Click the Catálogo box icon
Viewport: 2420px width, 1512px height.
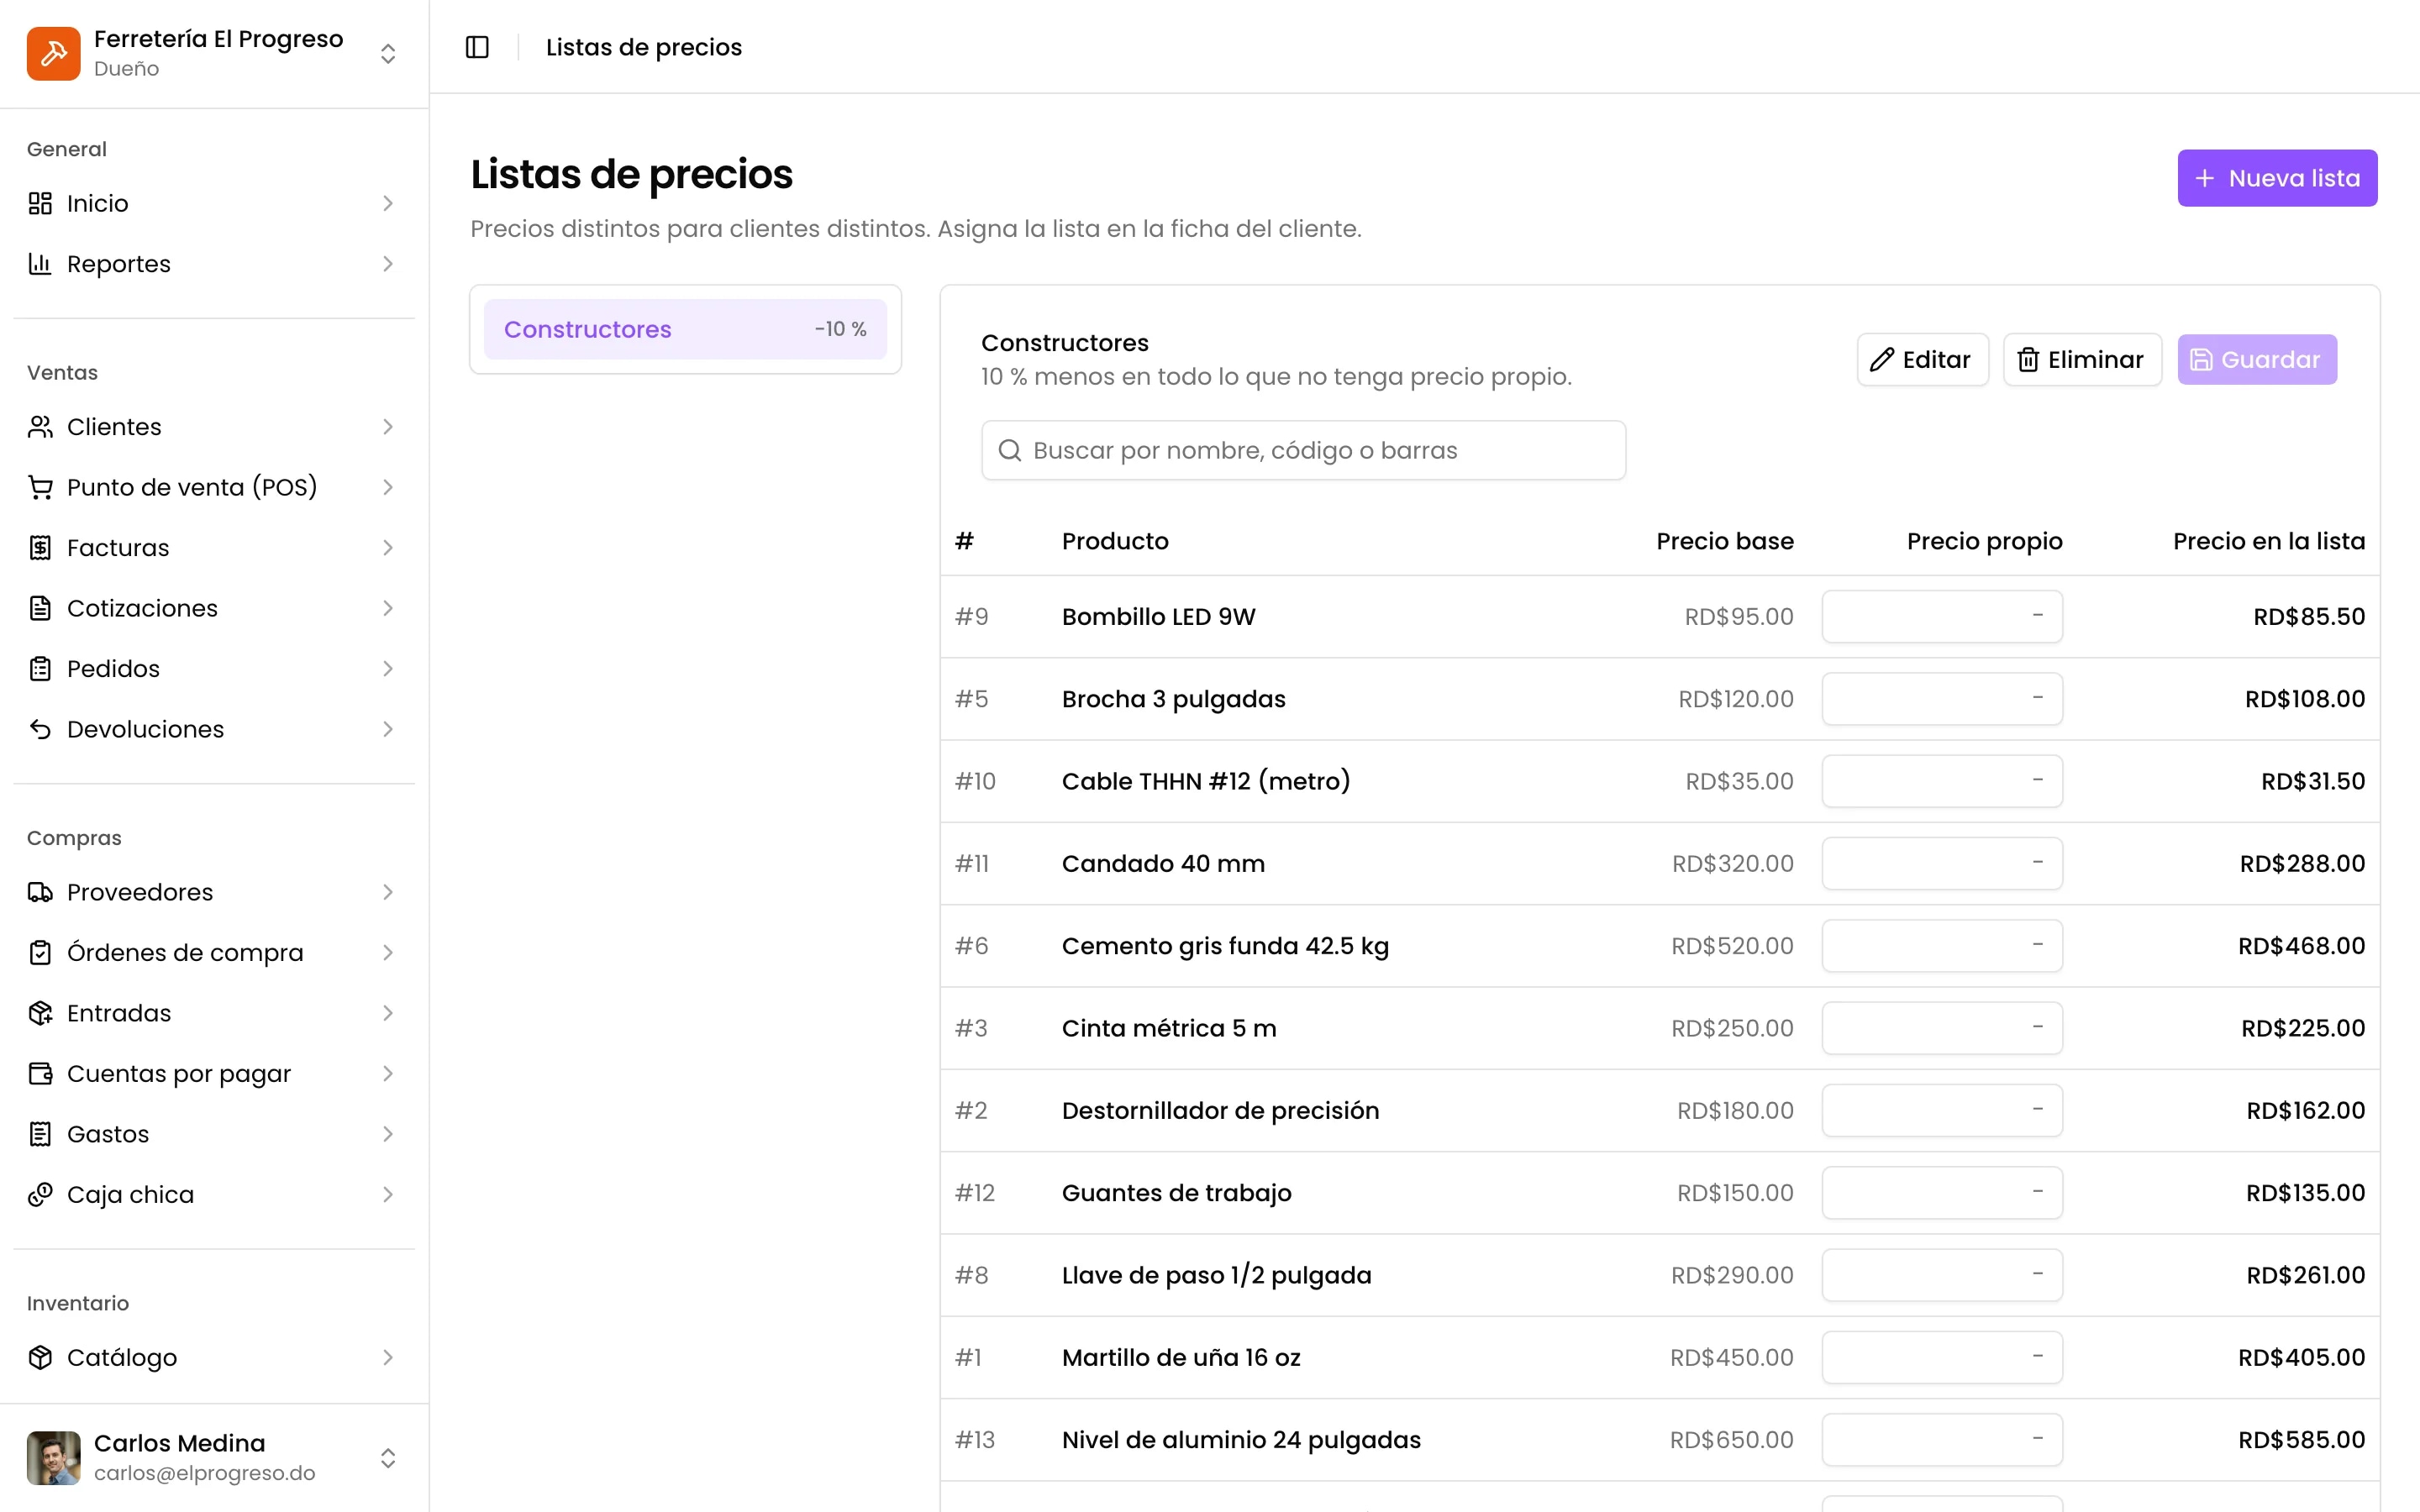pyautogui.click(x=40, y=1357)
